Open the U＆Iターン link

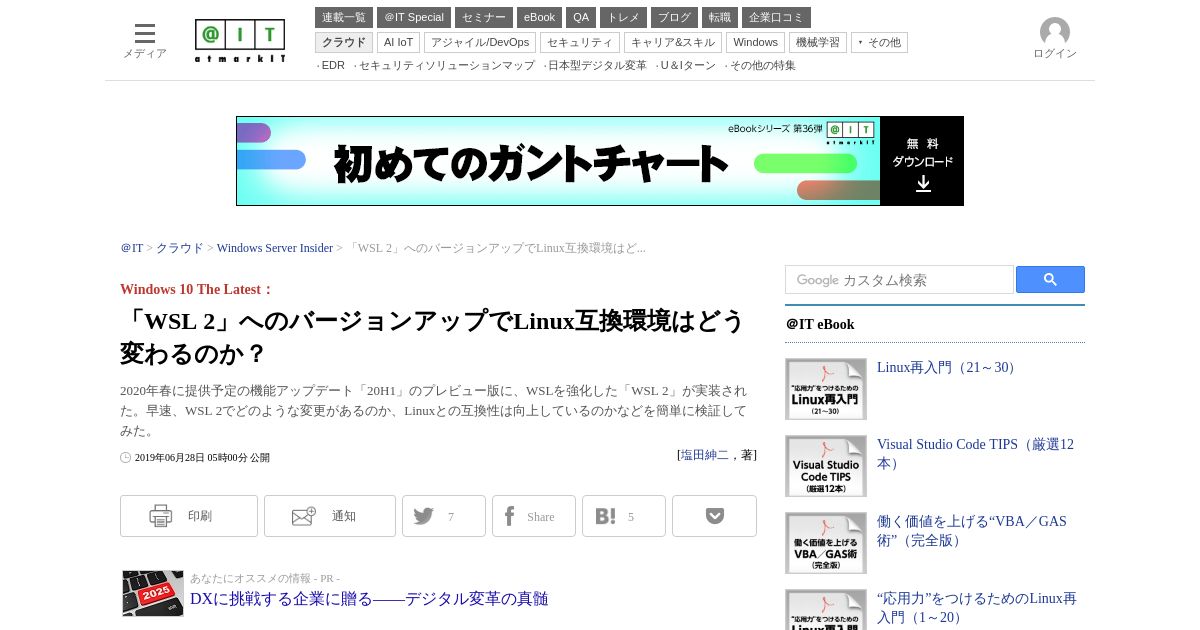click(x=686, y=65)
